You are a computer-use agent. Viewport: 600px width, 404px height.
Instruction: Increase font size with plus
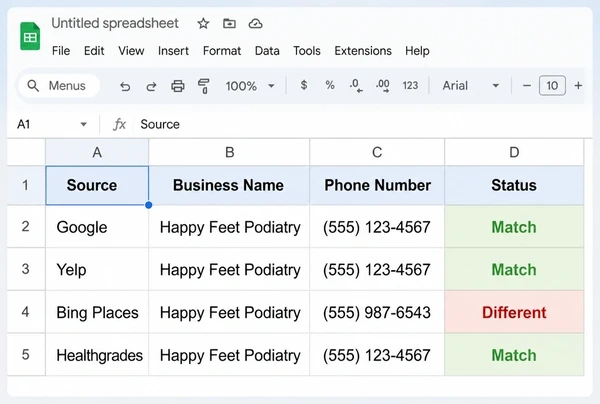coord(578,86)
